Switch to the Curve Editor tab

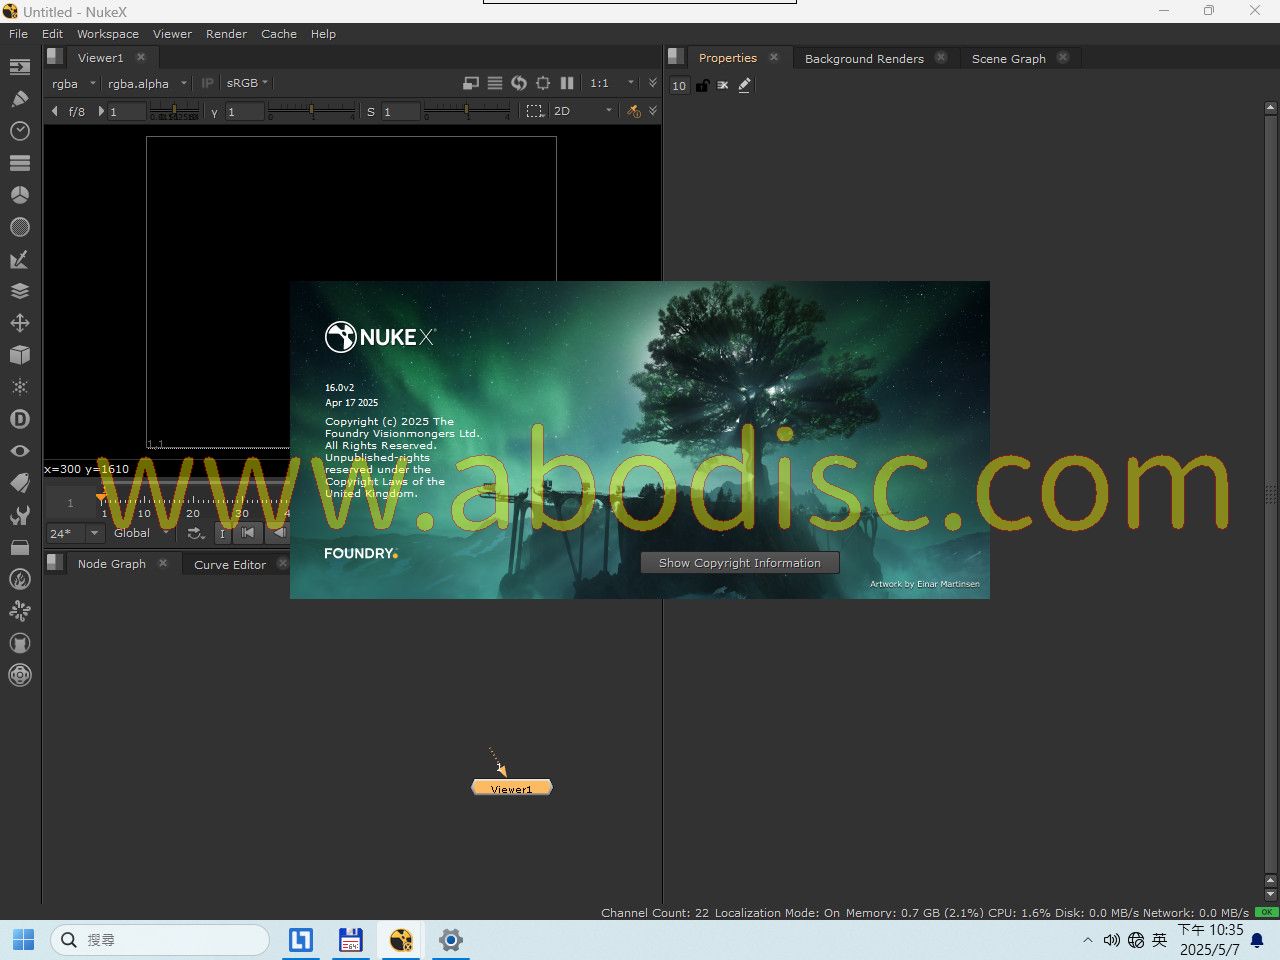230,564
